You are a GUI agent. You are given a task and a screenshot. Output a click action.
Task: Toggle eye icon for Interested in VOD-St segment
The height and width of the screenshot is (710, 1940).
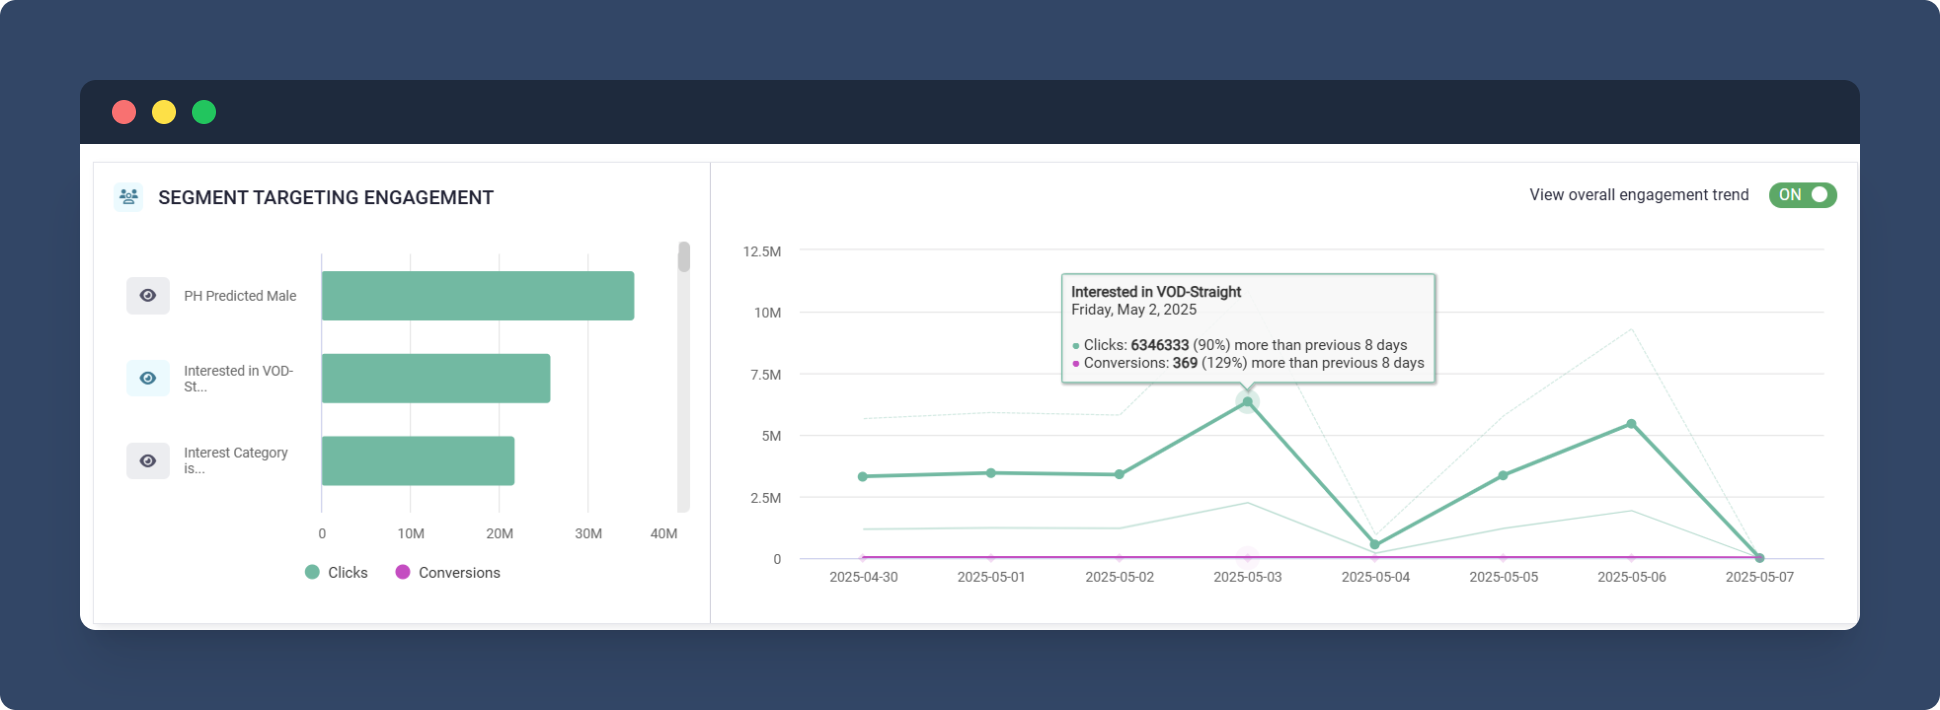point(148,378)
